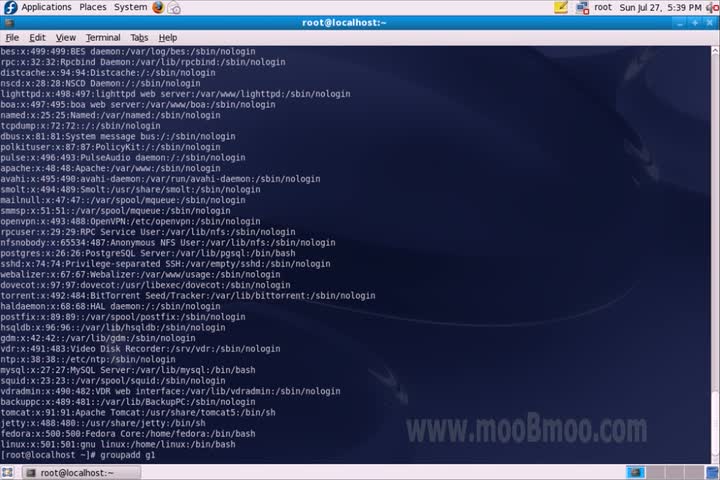Click the dovecot:x:97:97 line

click(x=146, y=285)
